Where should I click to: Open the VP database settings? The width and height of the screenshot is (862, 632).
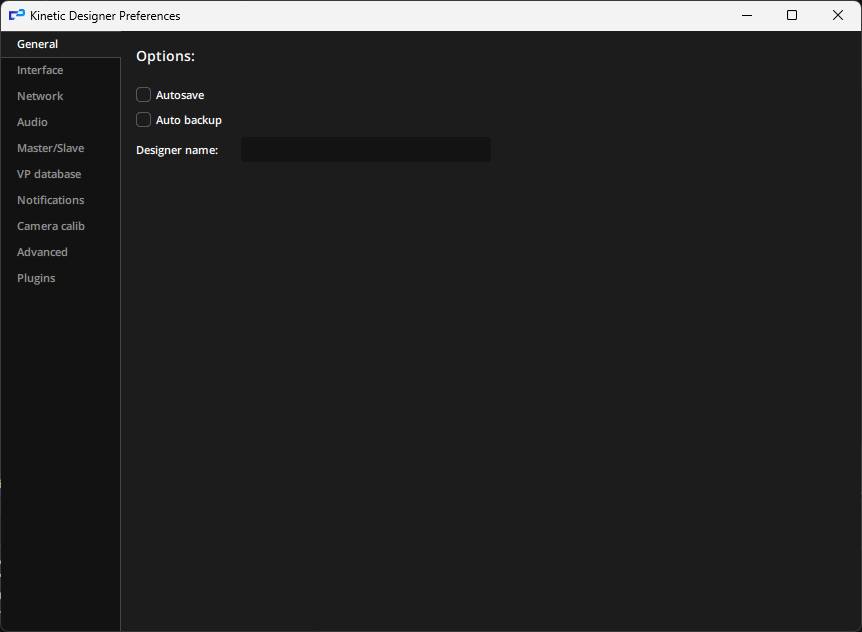click(48, 173)
